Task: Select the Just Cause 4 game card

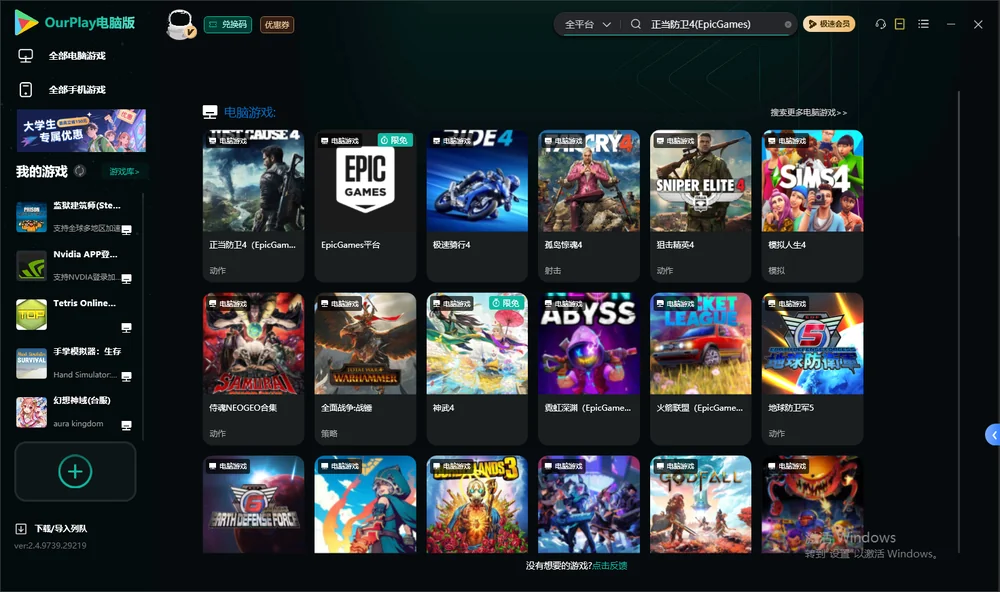Action: pyautogui.click(x=253, y=206)
